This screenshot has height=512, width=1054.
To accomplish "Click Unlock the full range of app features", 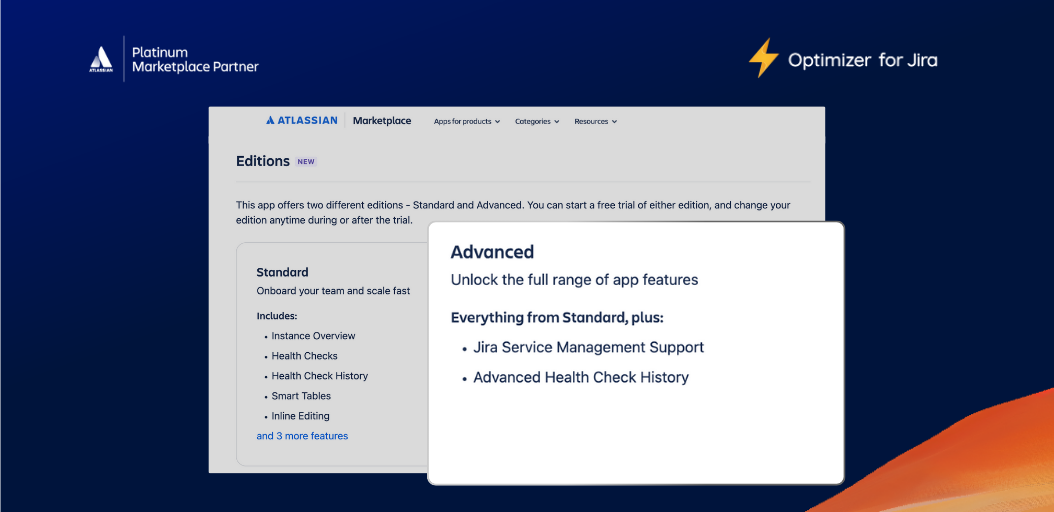I will tap(574, 280).
